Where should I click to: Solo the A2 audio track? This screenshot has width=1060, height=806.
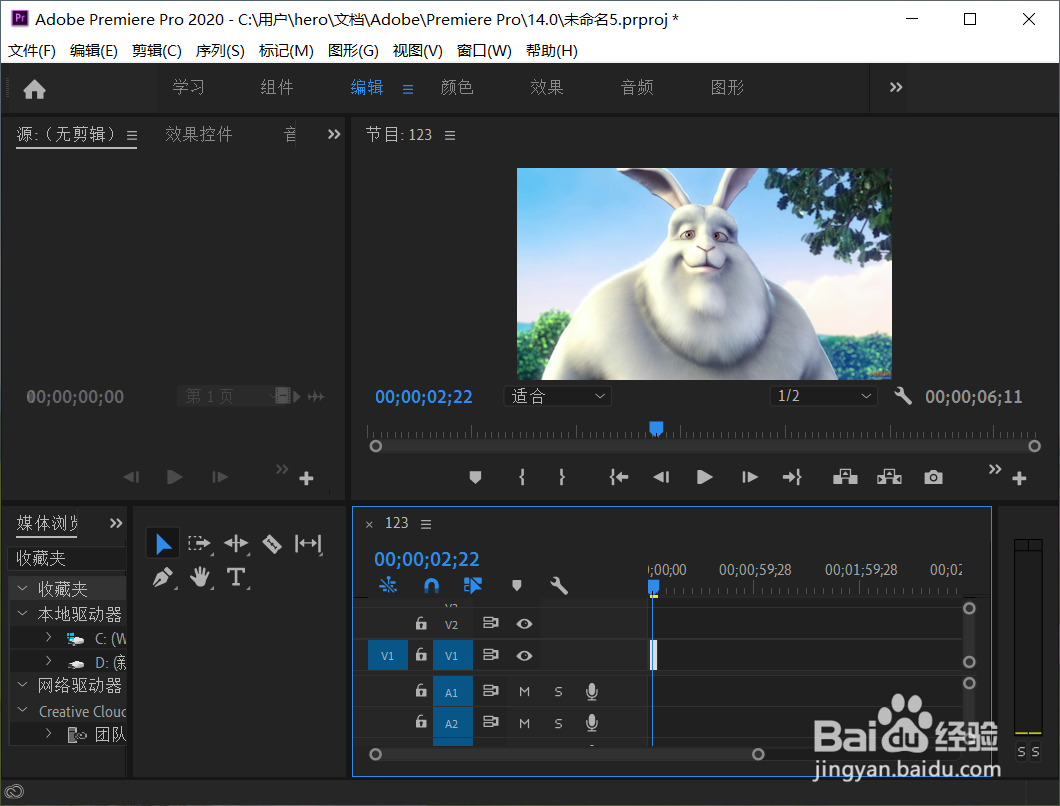tap(558, 724)
